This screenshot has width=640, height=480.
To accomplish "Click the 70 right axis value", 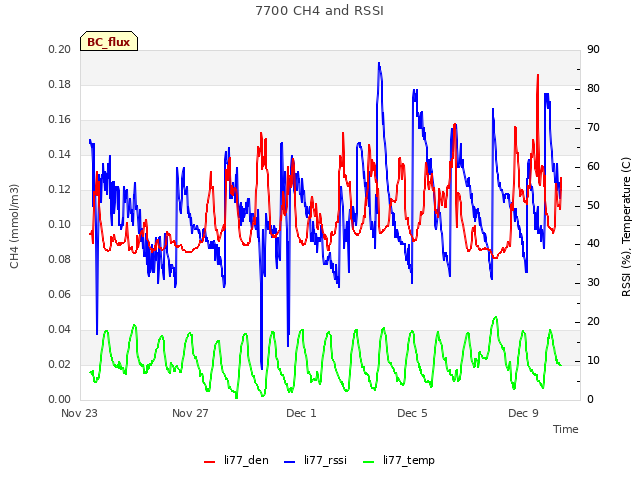I will [593, 127].
